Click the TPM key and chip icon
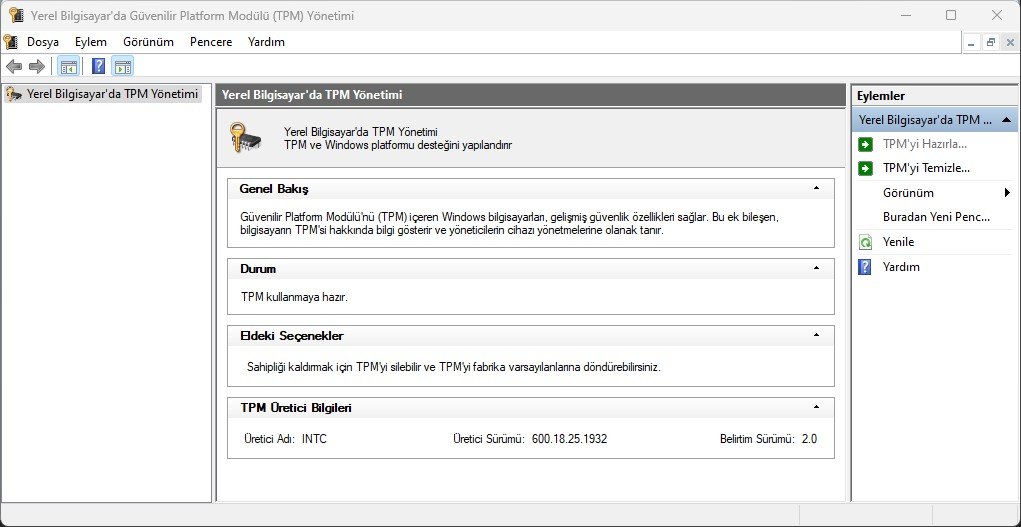This screenshot has width=1021, height=527. click(x=246, y=137)
